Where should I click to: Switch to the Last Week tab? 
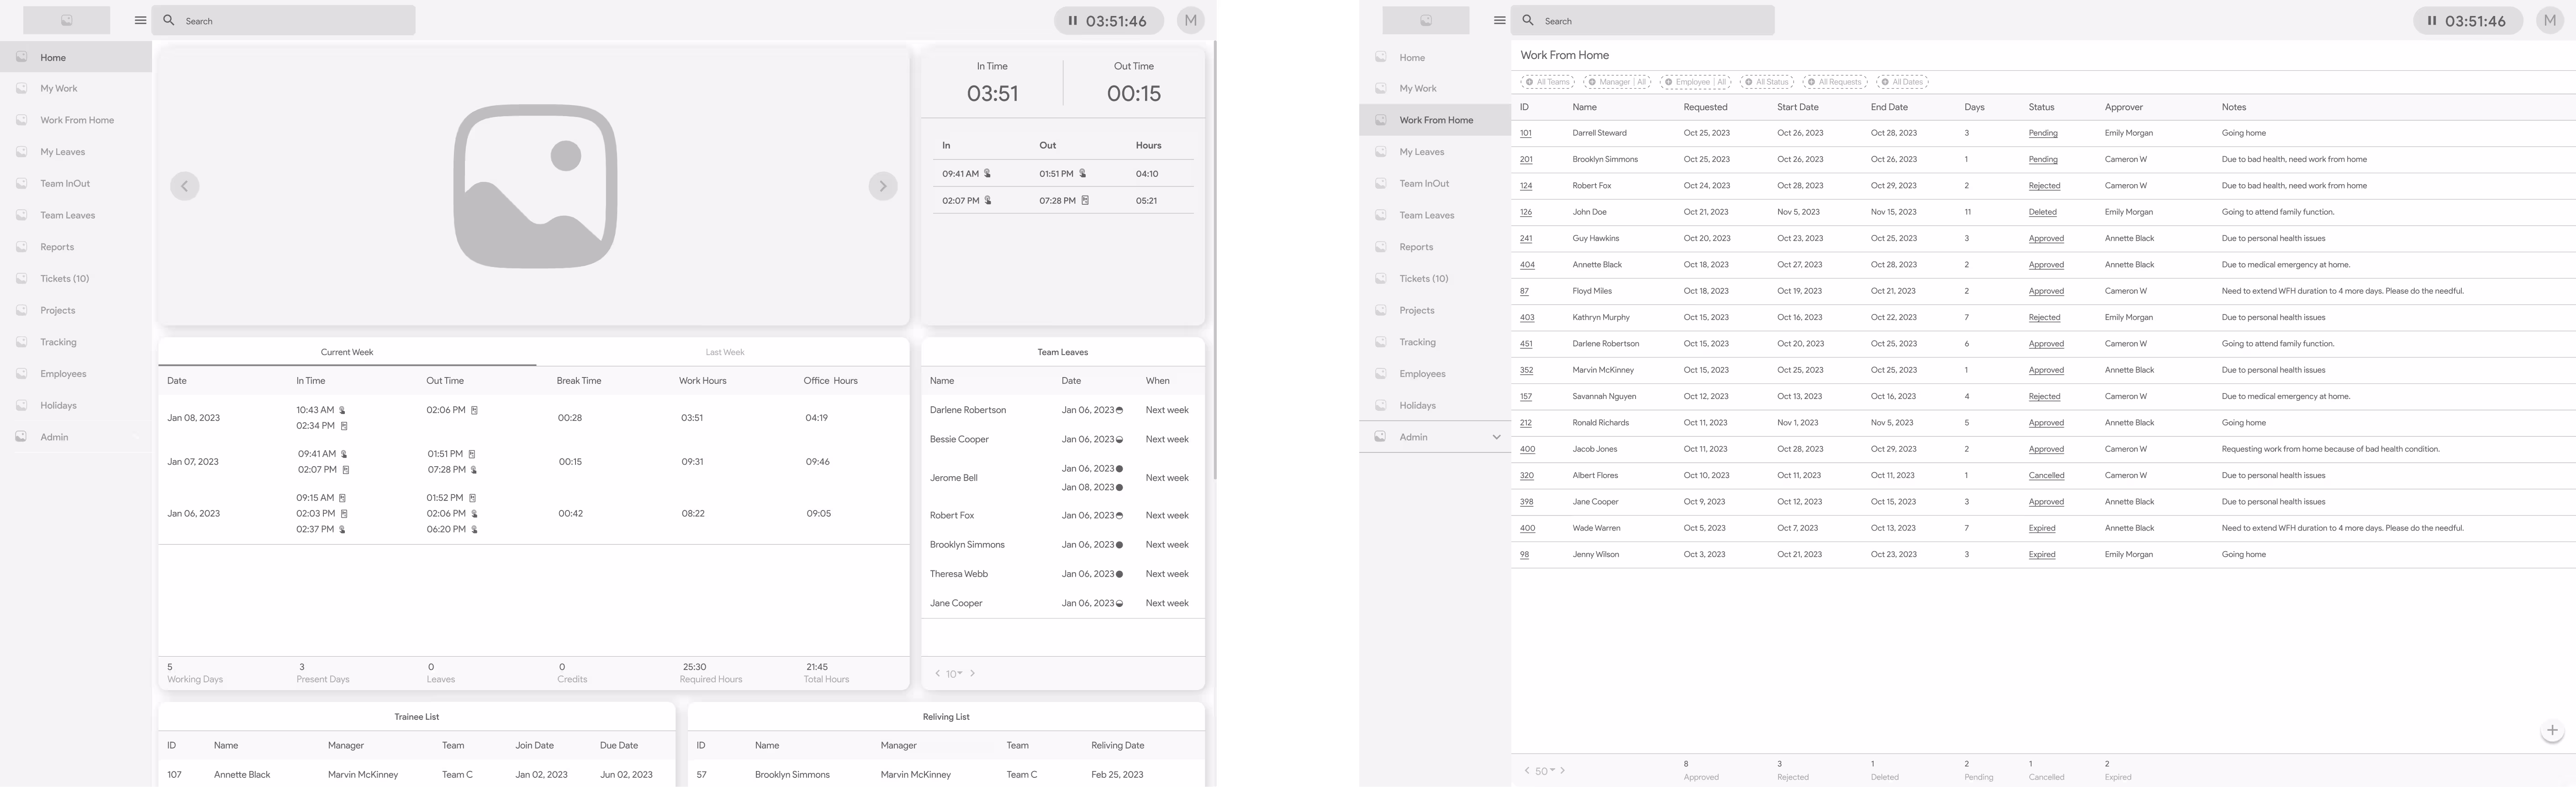(724, 352)
